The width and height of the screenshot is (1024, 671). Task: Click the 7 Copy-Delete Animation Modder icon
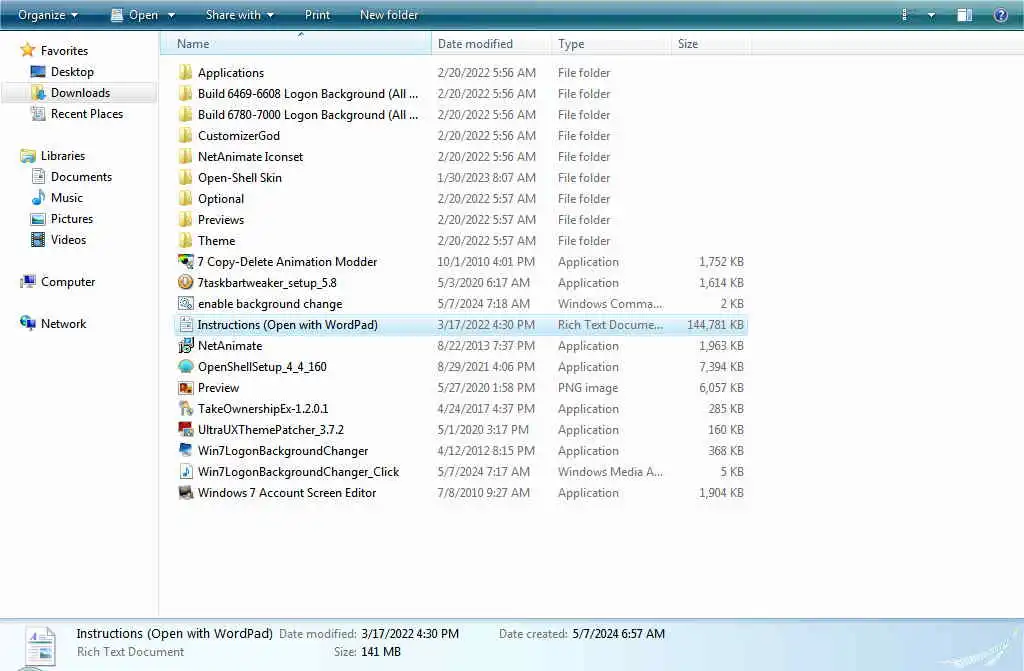(x=185, y=261)
